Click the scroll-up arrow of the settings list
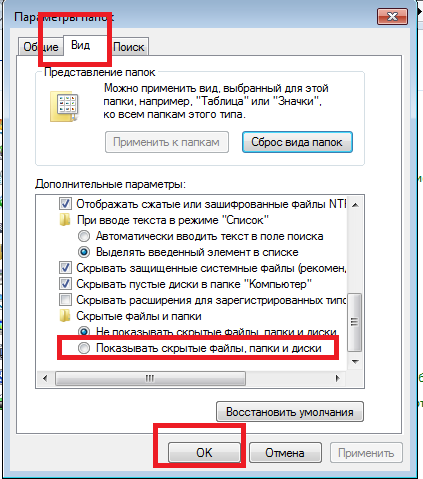 [355, 205]
